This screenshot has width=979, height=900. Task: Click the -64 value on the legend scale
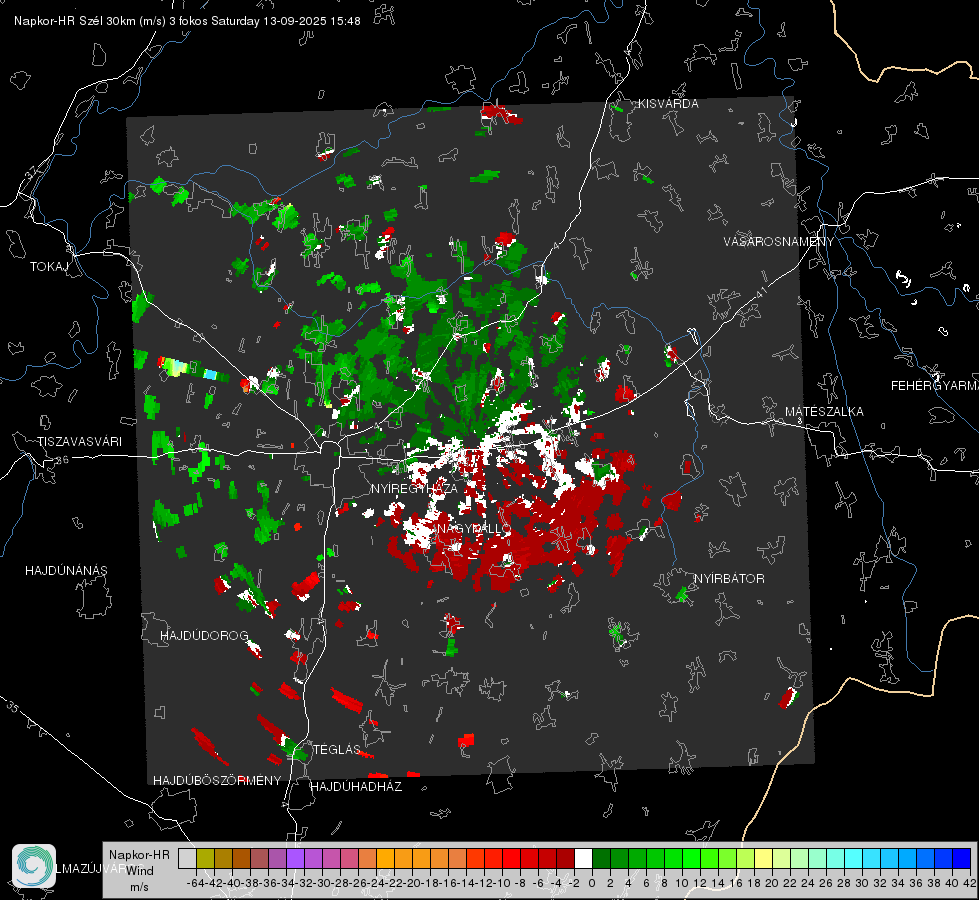(x=196, y=883)
